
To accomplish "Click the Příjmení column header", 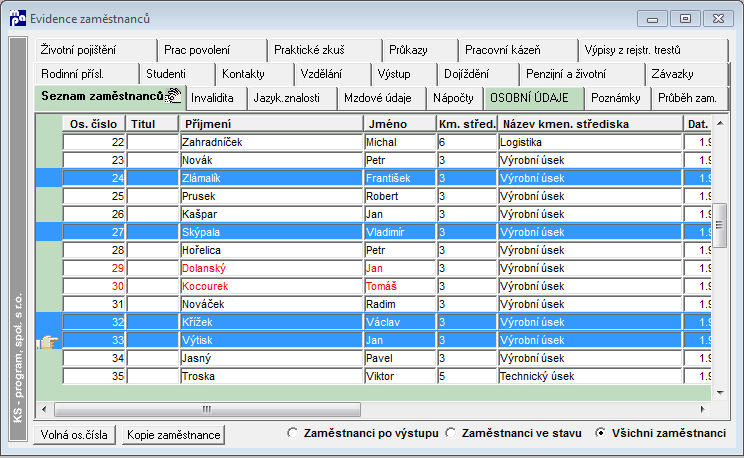I will pyautogui.click(x=271, y=124).
